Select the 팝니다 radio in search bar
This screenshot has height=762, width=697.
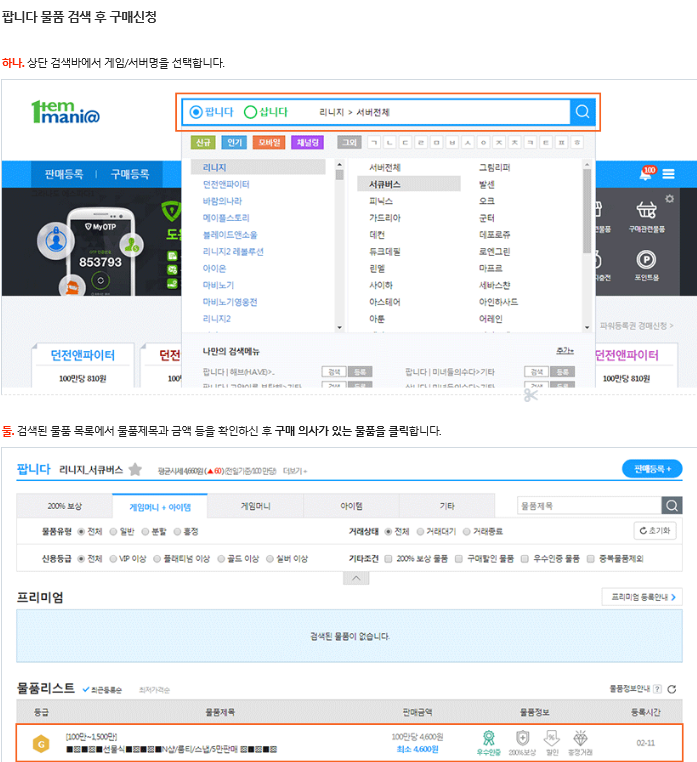(x=196, y=112)
